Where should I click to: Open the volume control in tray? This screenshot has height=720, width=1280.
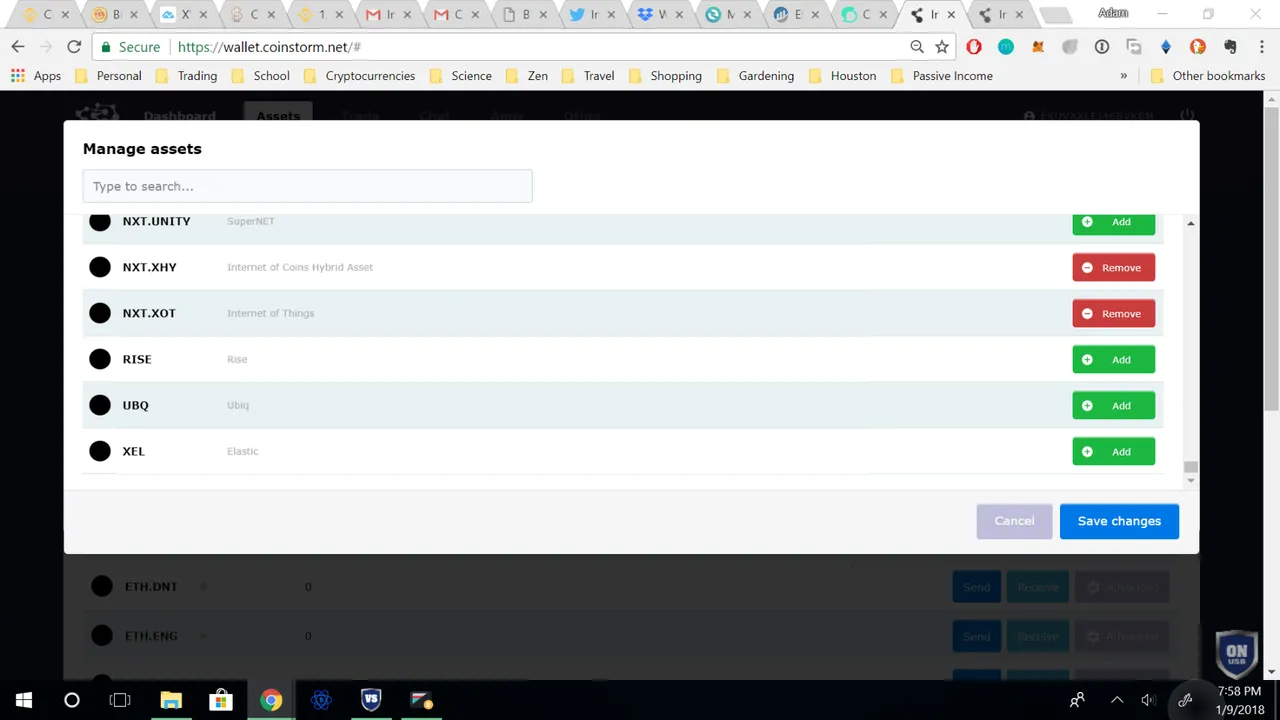[1148, 700]
